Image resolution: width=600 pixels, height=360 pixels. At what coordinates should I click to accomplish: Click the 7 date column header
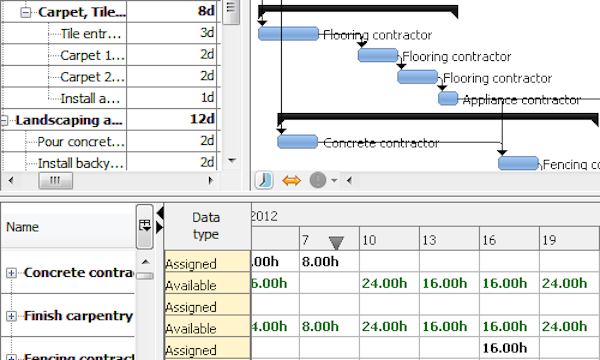point(329,239)
